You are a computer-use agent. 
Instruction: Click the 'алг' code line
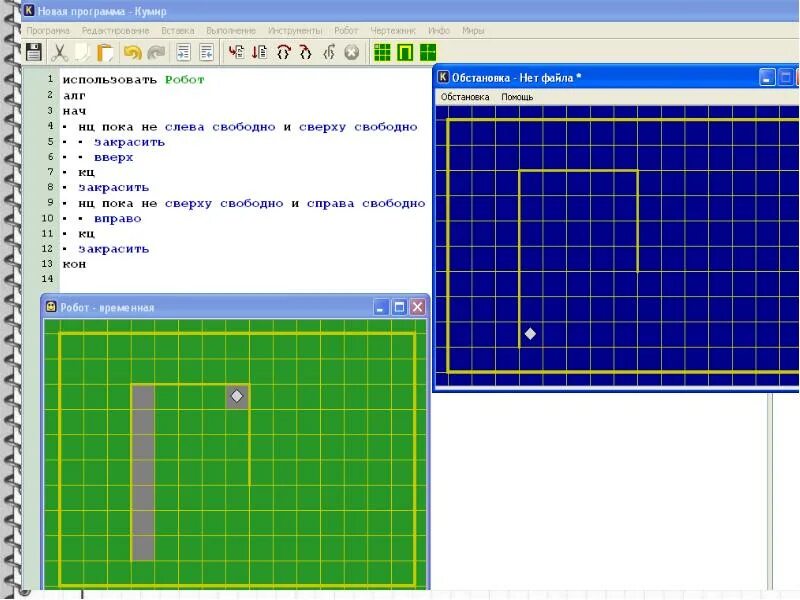pos(74,95)
